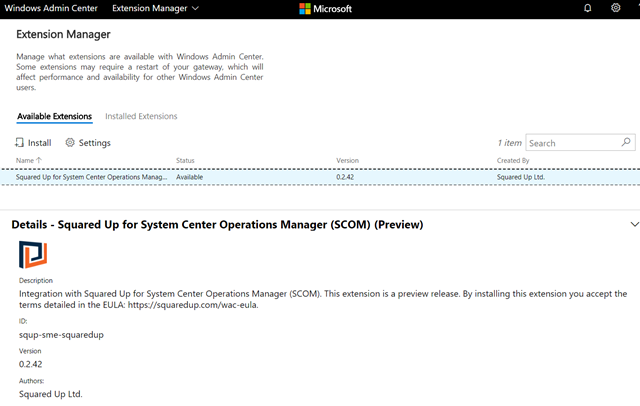Screen dimensions: 640x406
Task: Click the Created By column header
Action: [x=513, y=160]
